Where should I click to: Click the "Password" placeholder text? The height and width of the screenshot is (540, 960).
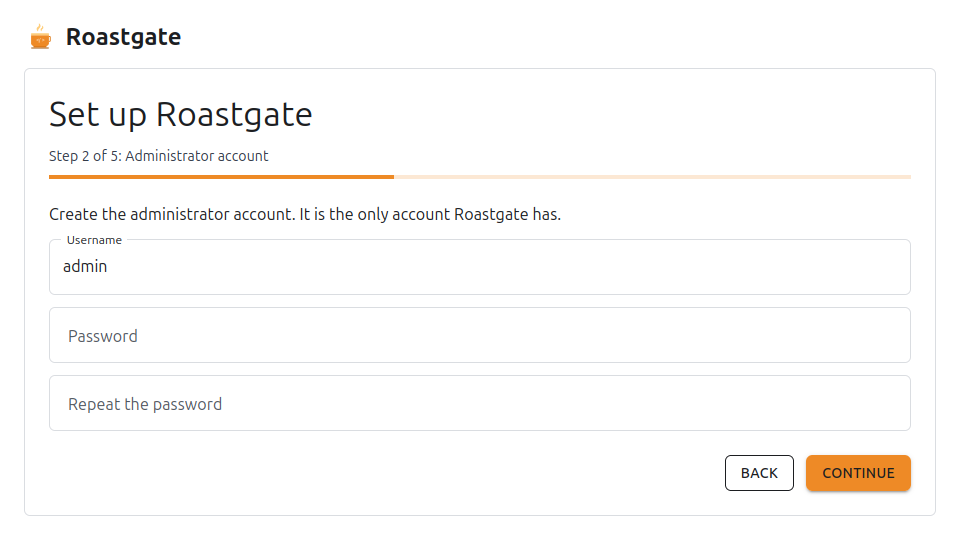click(103, 336)
